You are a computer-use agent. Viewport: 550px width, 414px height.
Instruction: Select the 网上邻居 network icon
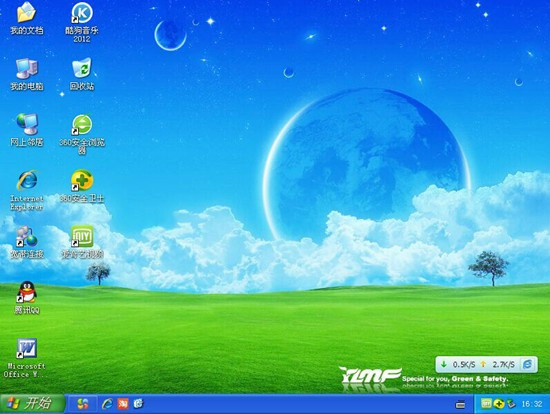pos(26,130)
